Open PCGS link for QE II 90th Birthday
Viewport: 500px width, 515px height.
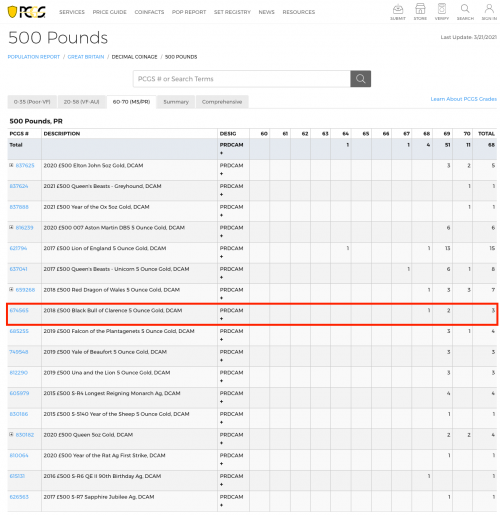[17, 476]
